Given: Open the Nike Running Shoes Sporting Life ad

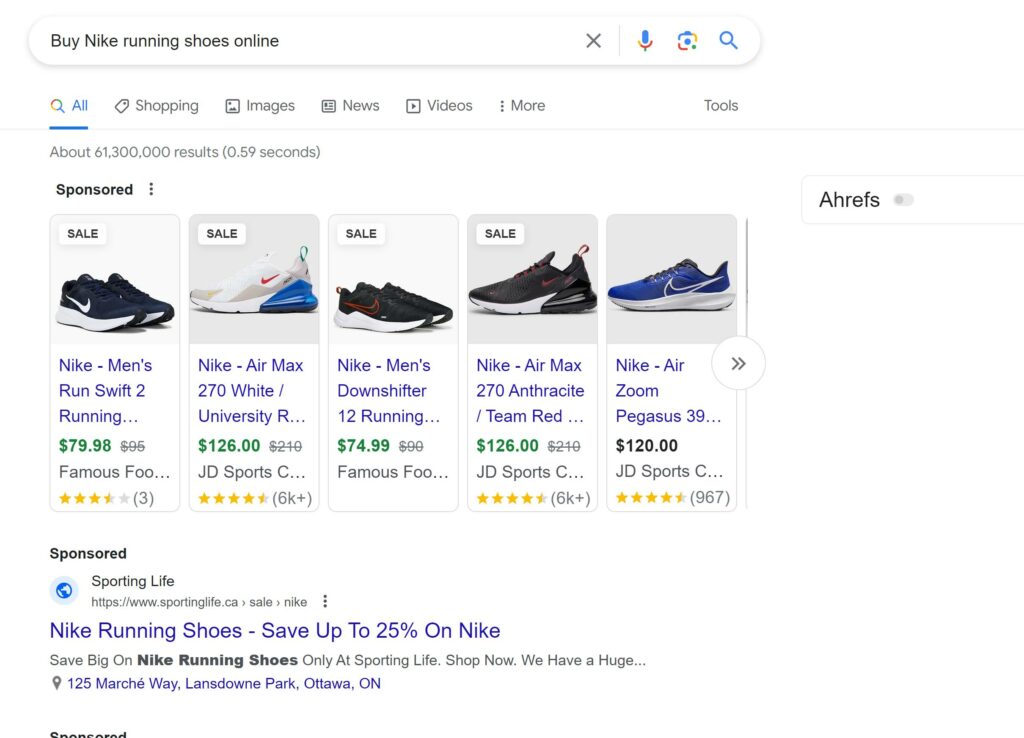Looking at the screenshot, I should point(274,631).
